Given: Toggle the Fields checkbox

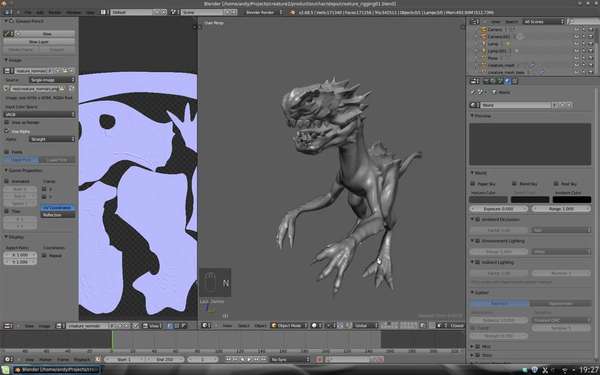Looking at the screenshot, I should [x=7, y=152].
